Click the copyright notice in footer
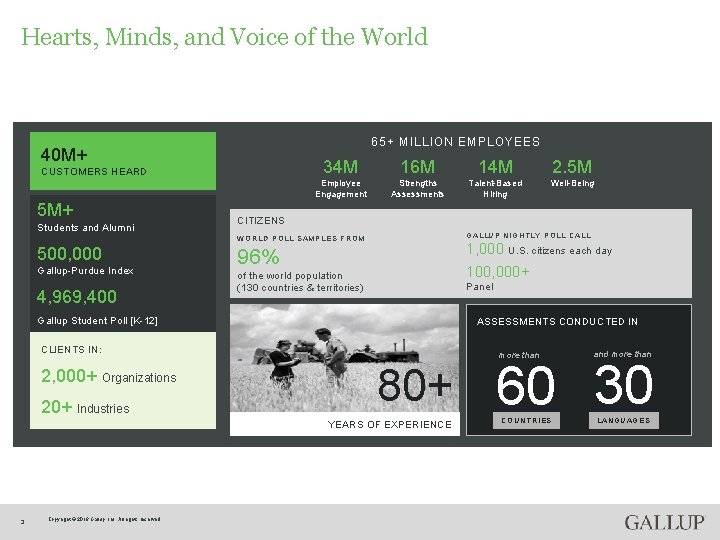 coord(104,519)
